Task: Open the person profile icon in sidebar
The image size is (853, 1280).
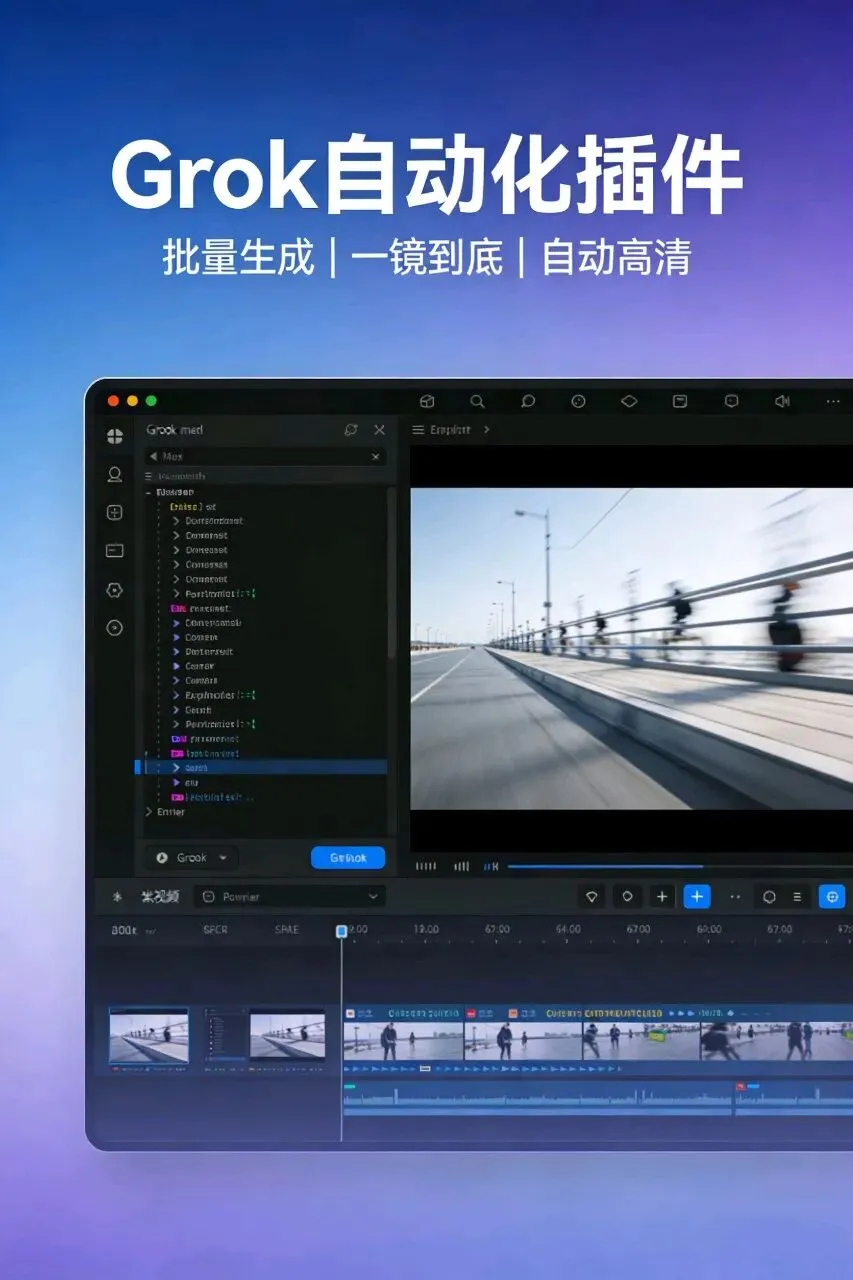Action: pyautogui.click(x=115, y=475)
